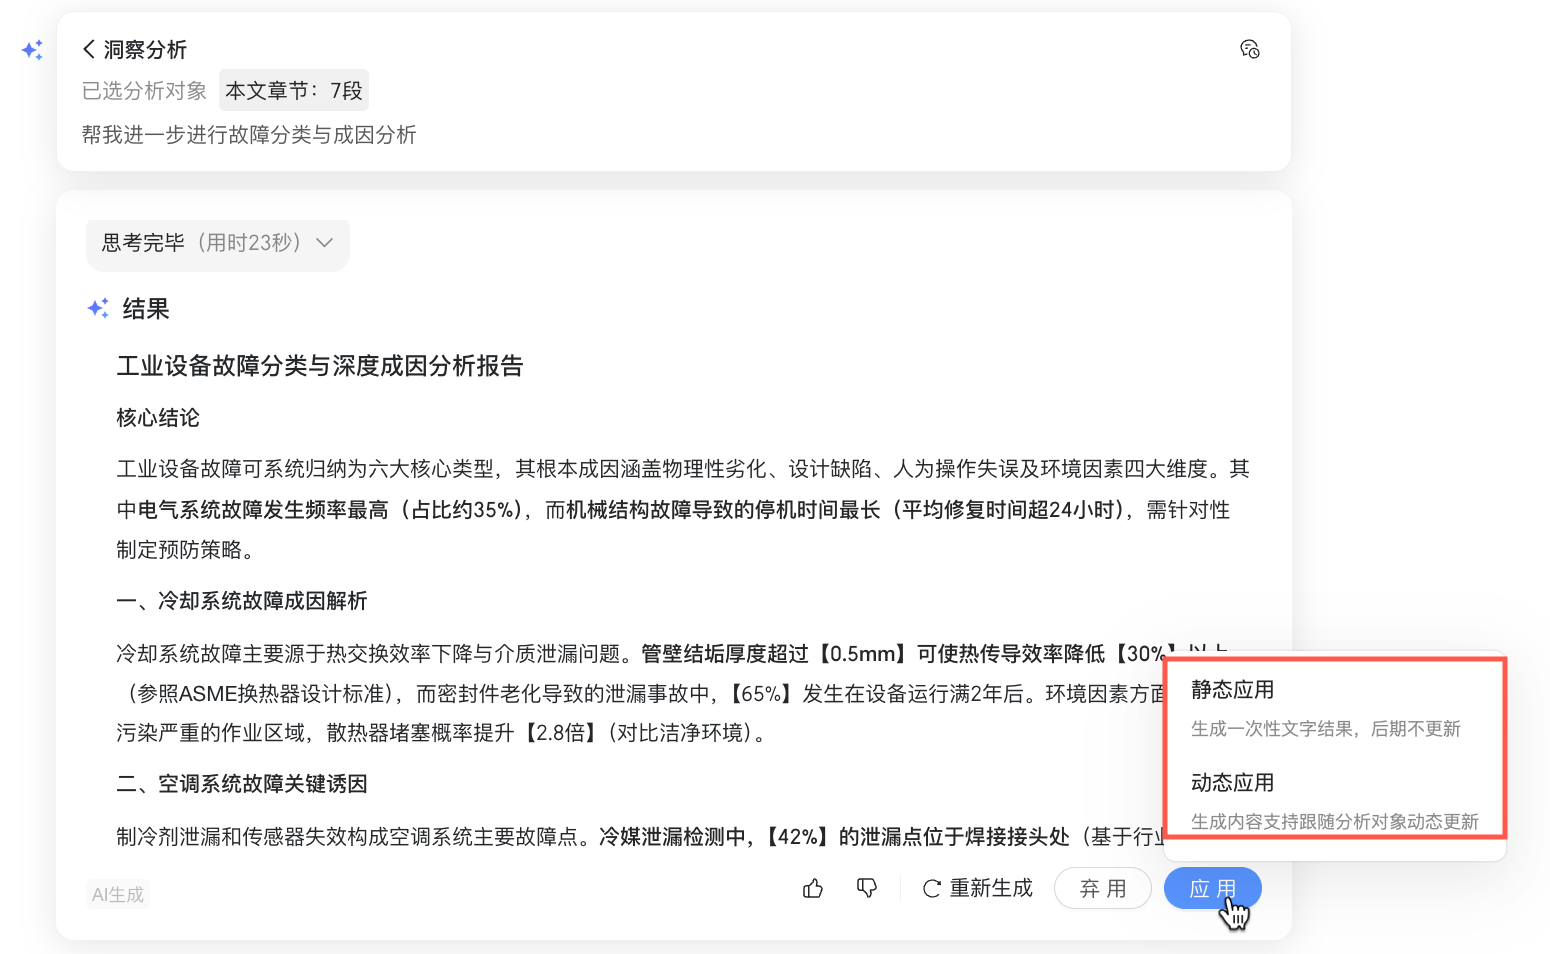Click the sparkle icon next to 结果

pyautogui.click(x=98, y=308)
